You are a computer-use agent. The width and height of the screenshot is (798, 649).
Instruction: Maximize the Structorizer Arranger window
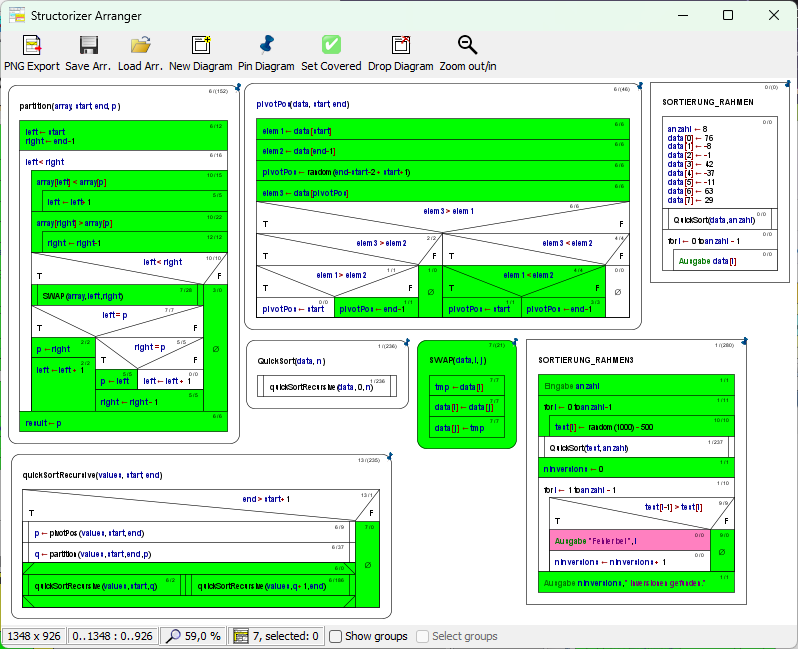728,15
